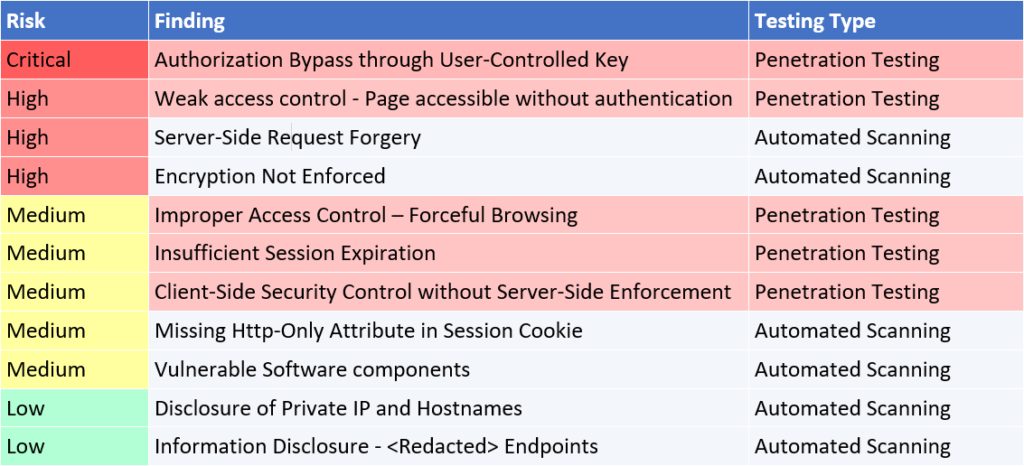This screenshot has height=466, width=1024.
Task: Click the Finding column header
Action: click(190, 21)
